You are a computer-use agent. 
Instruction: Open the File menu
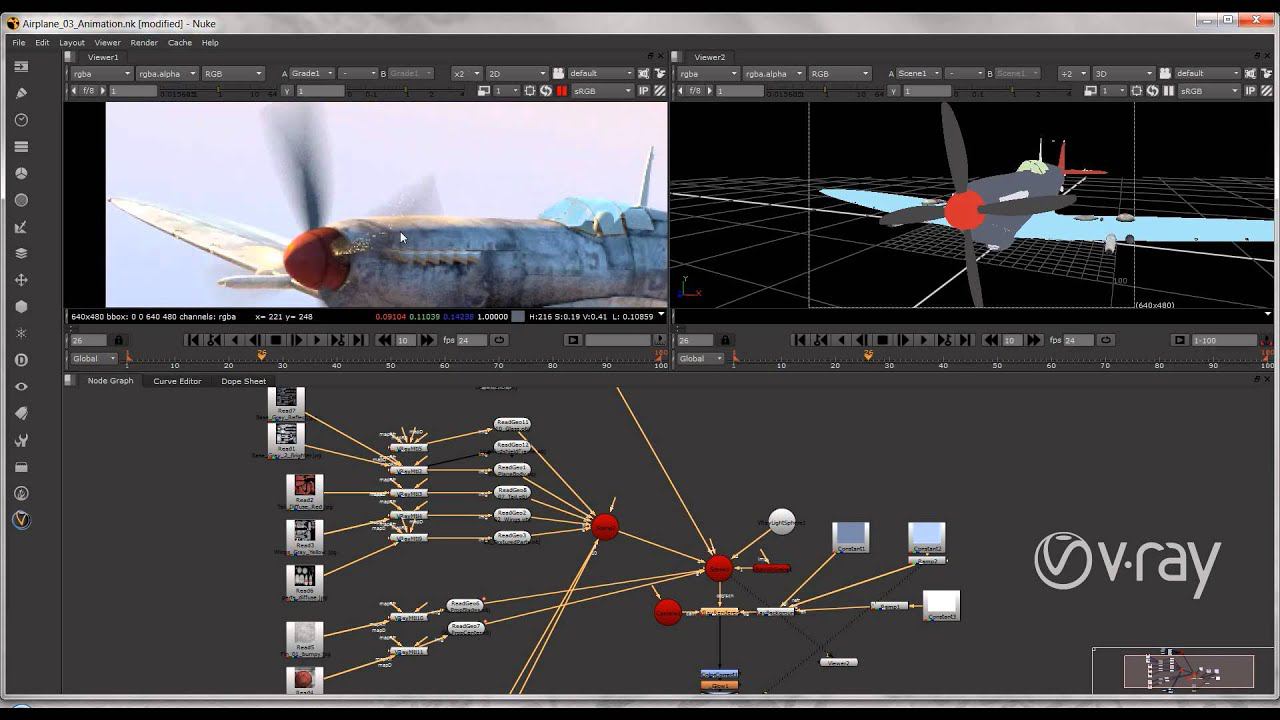pyautogui.click(x=19, y=43)
